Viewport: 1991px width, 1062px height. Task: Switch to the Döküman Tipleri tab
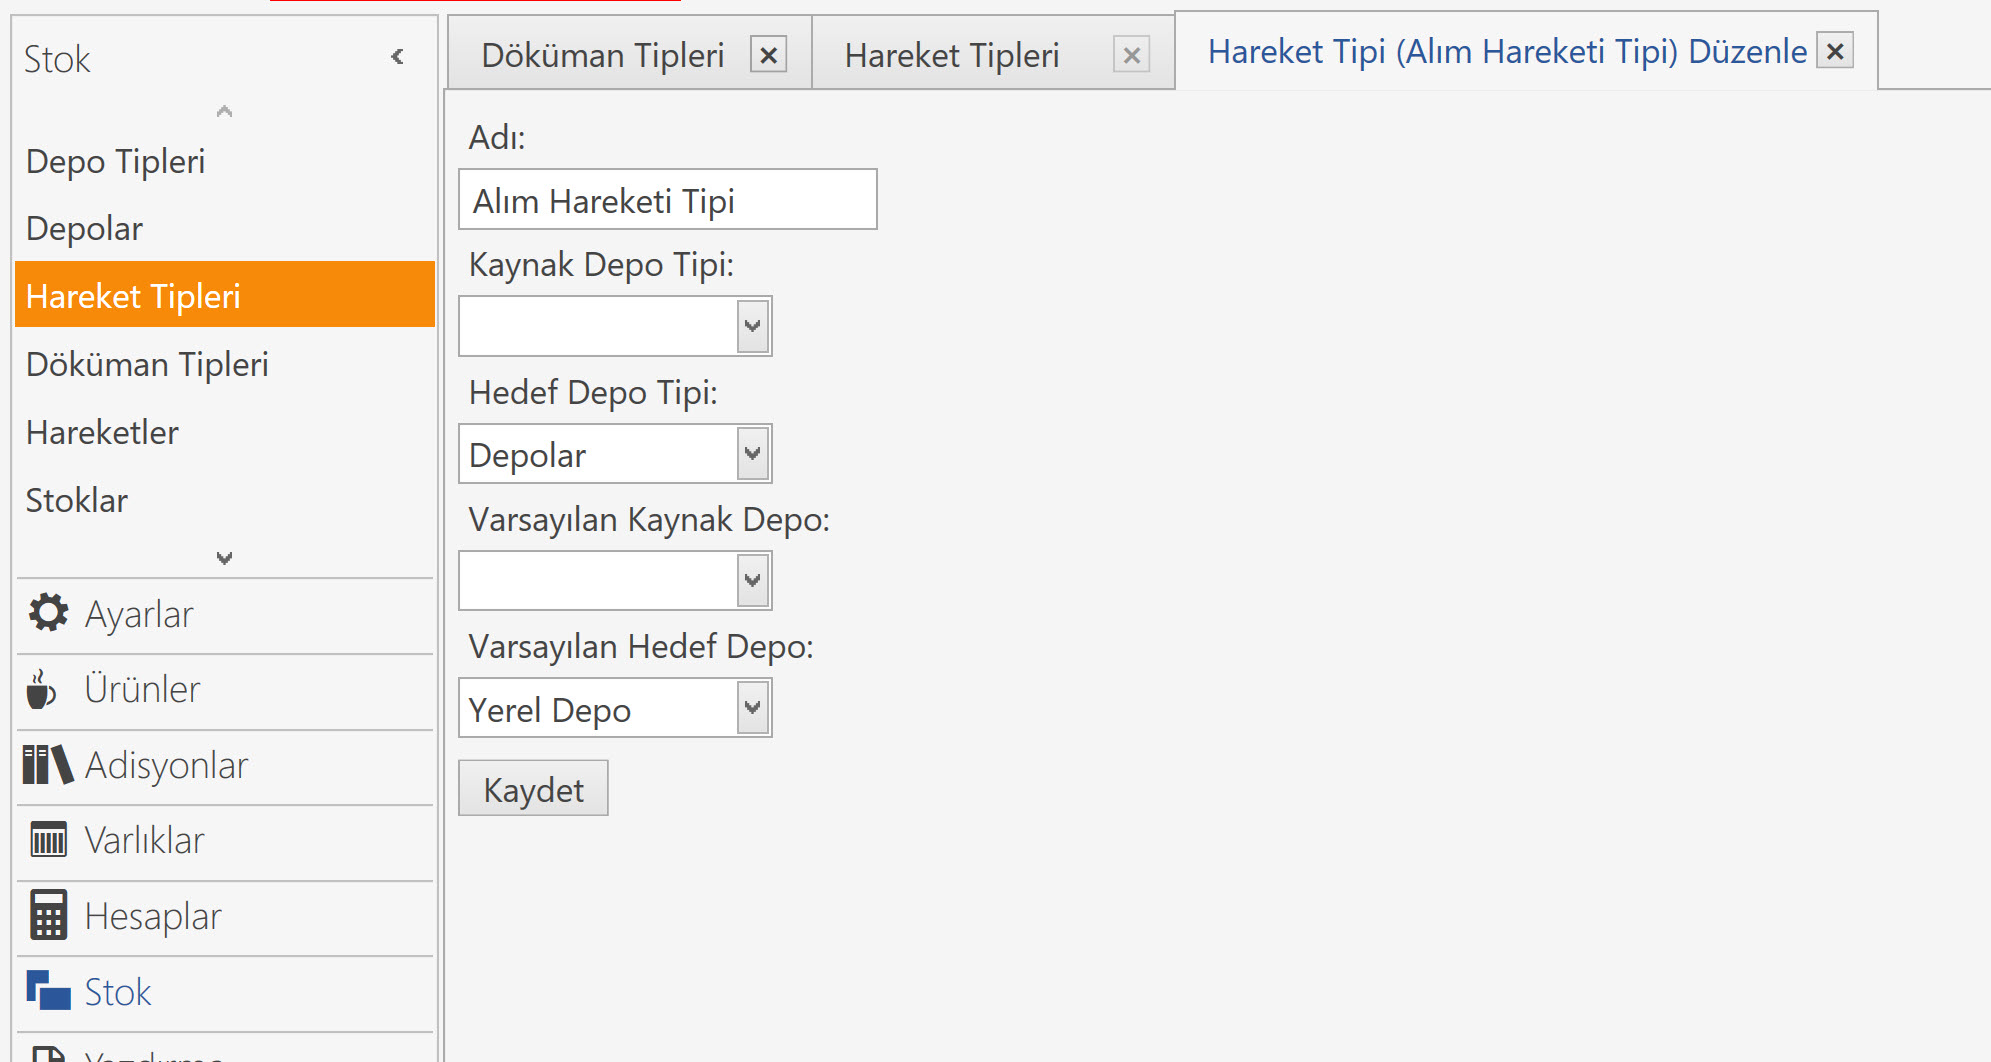(x=602, y=55)
